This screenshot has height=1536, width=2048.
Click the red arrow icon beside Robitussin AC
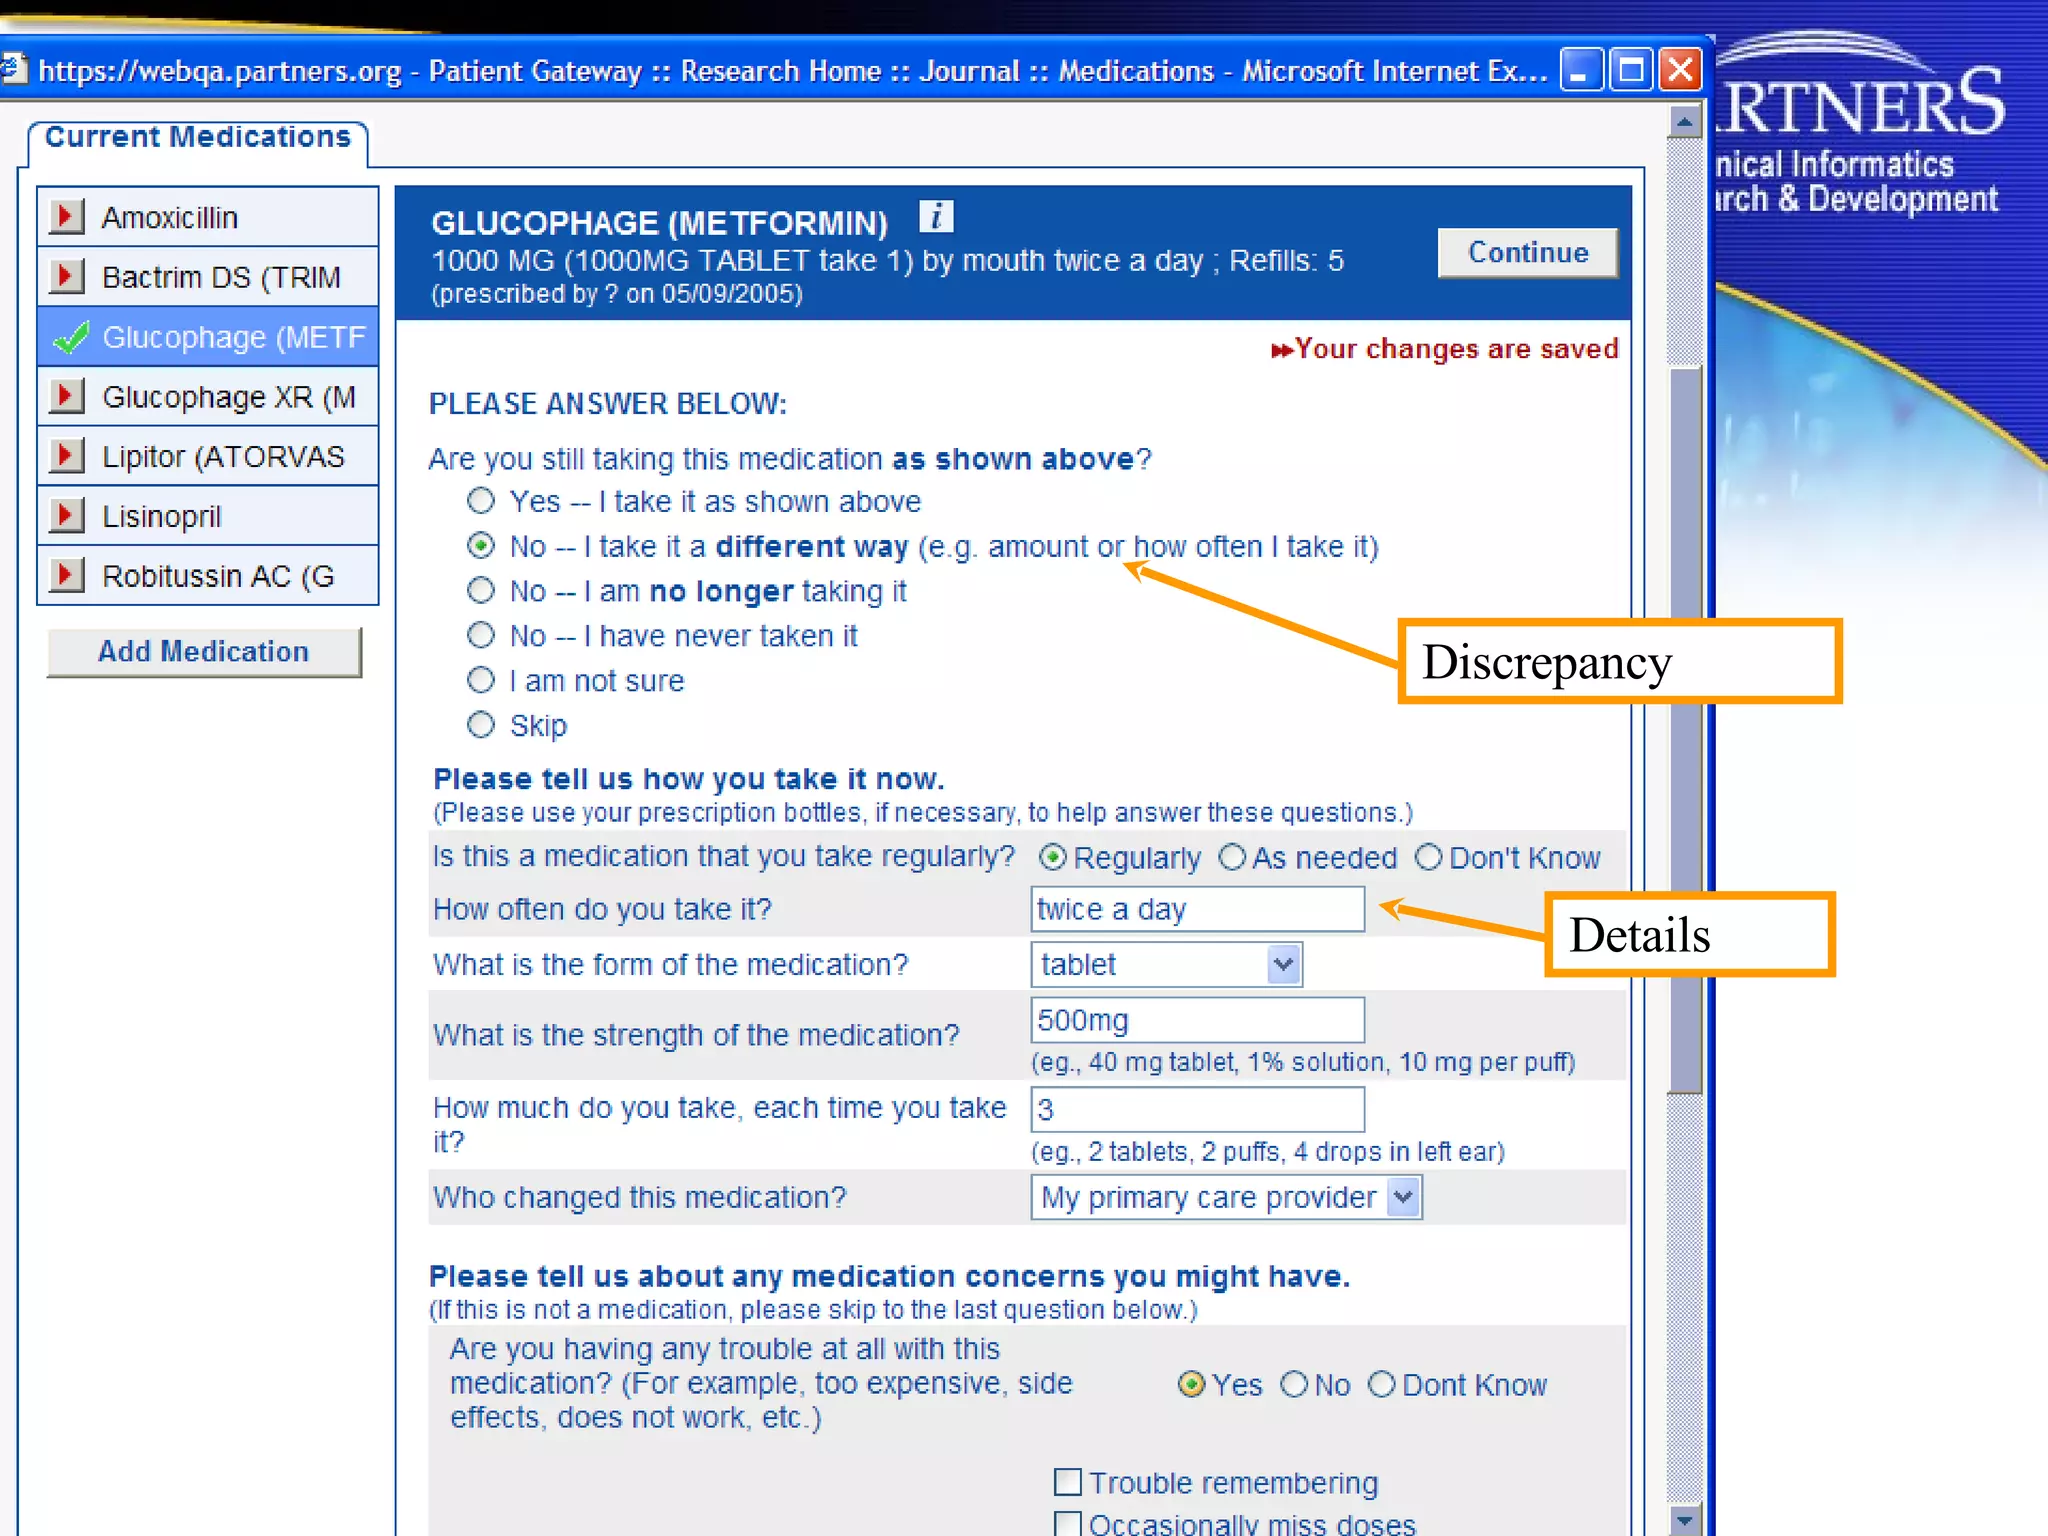pos(67,575)
